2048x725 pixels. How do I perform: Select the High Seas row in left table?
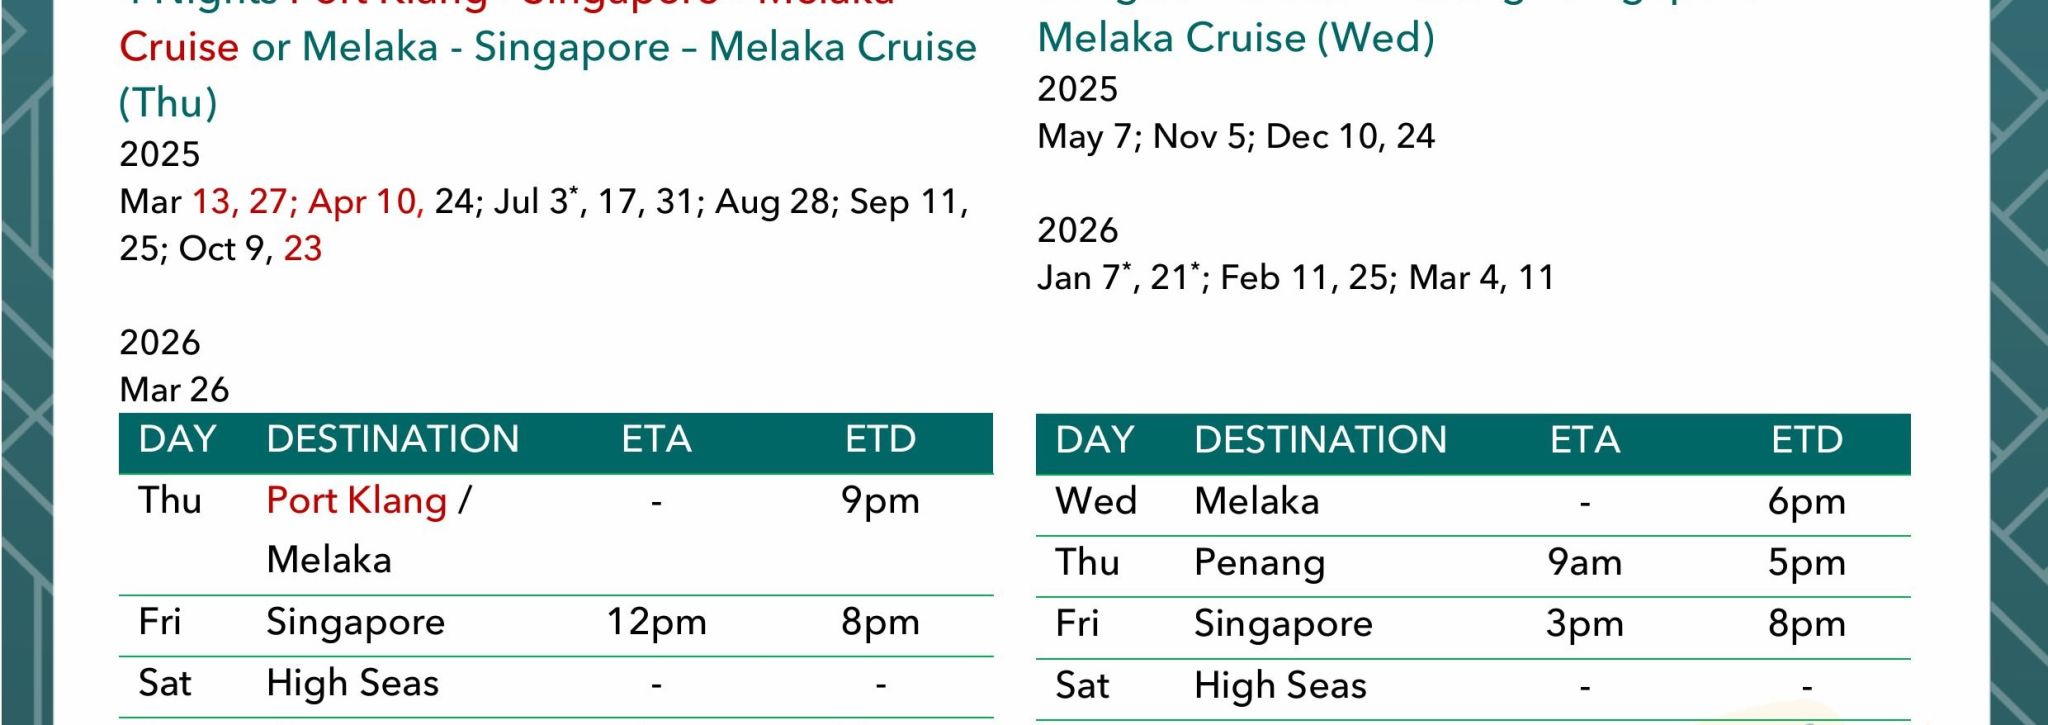pyautogui.click(x=556, y=685)
